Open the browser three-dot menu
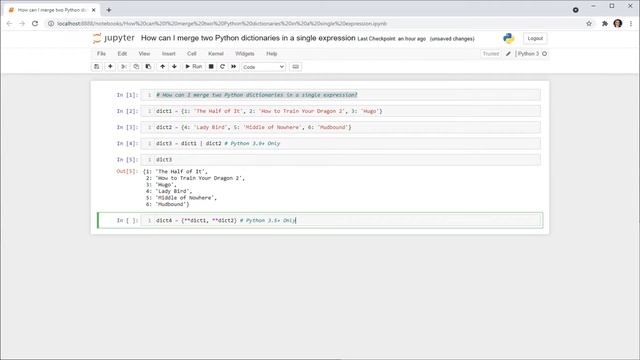Viewport: 640px width, 360px height. pyautogui.click(x=631, y=24)
